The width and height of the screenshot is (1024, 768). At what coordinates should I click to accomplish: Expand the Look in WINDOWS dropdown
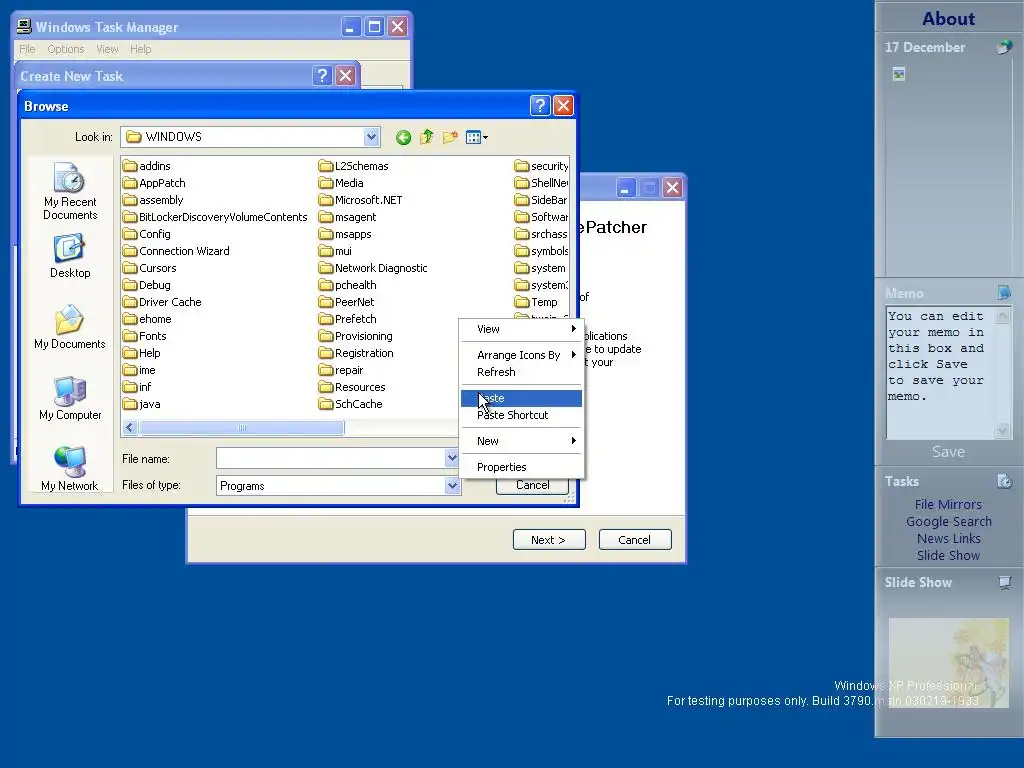pos(371,136)
